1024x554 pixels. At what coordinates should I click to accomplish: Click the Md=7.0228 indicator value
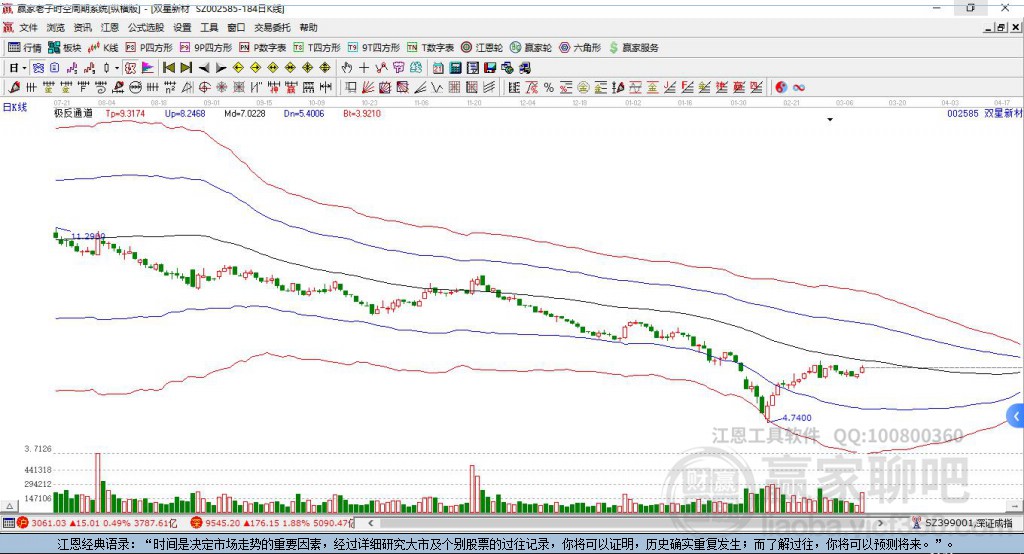tap(245, 114)
